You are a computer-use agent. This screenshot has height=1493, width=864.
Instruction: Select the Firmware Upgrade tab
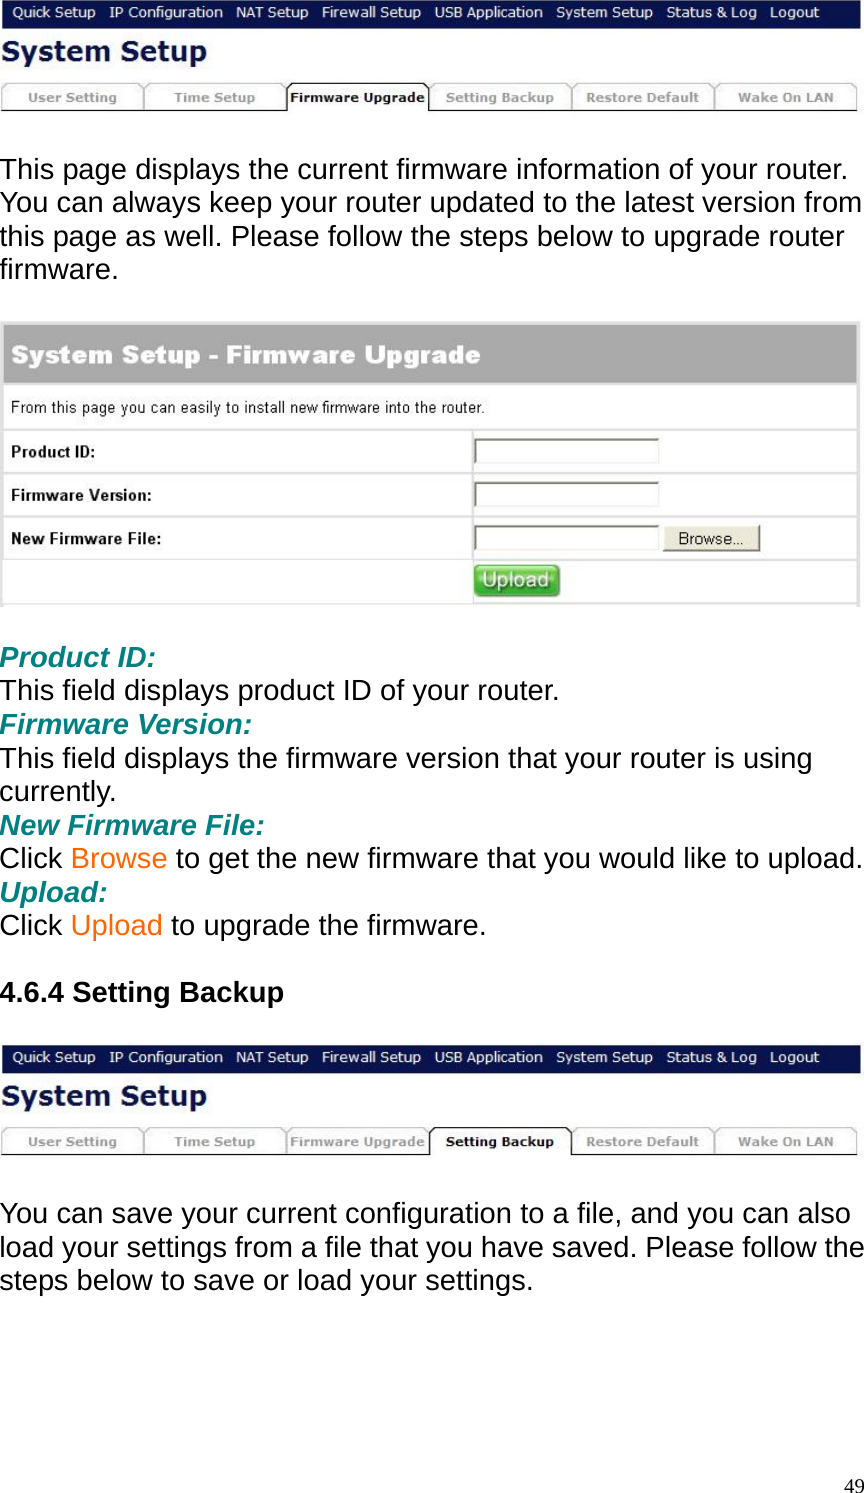(x=357, y=97)
